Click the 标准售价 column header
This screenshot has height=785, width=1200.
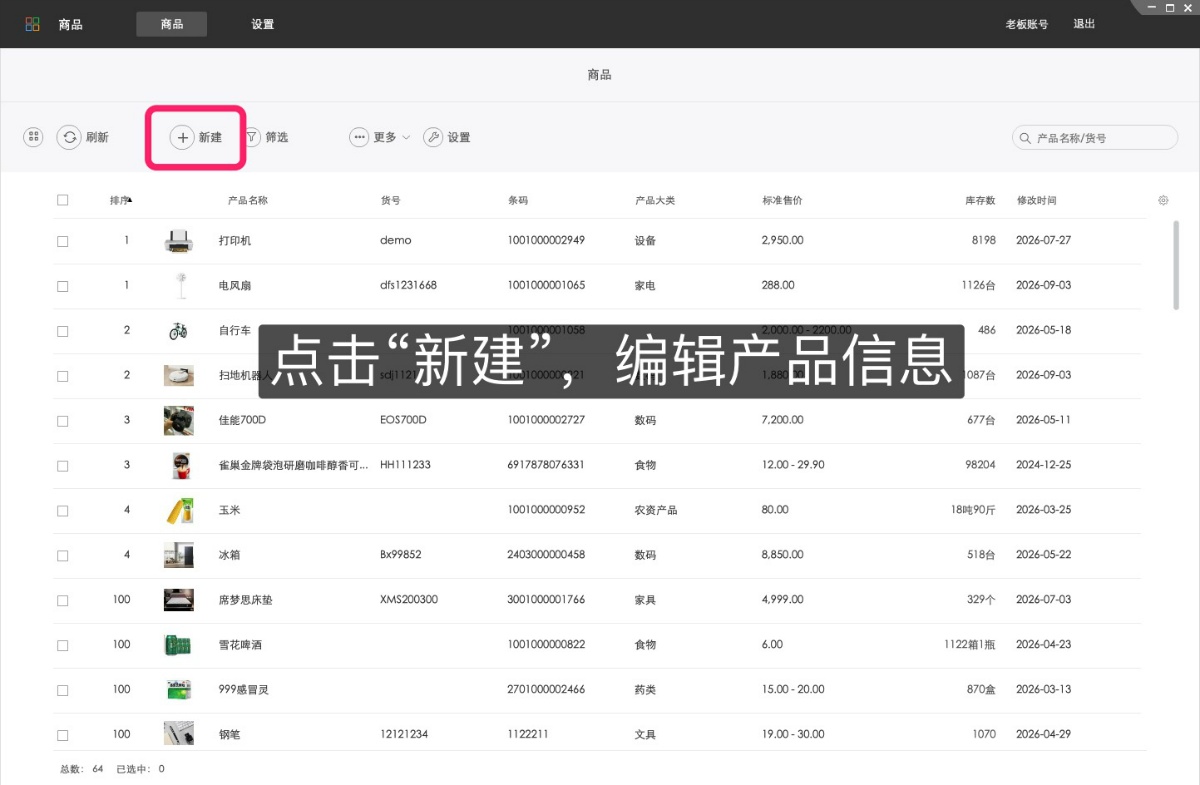click(x=782, y=200)
